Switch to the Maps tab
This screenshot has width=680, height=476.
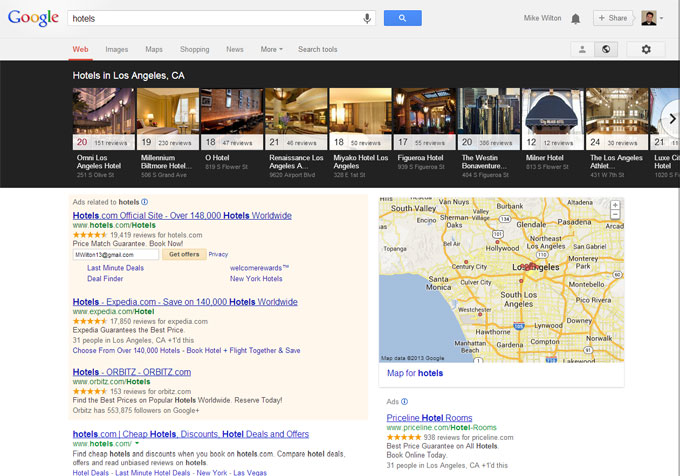(x=154, y=49)
